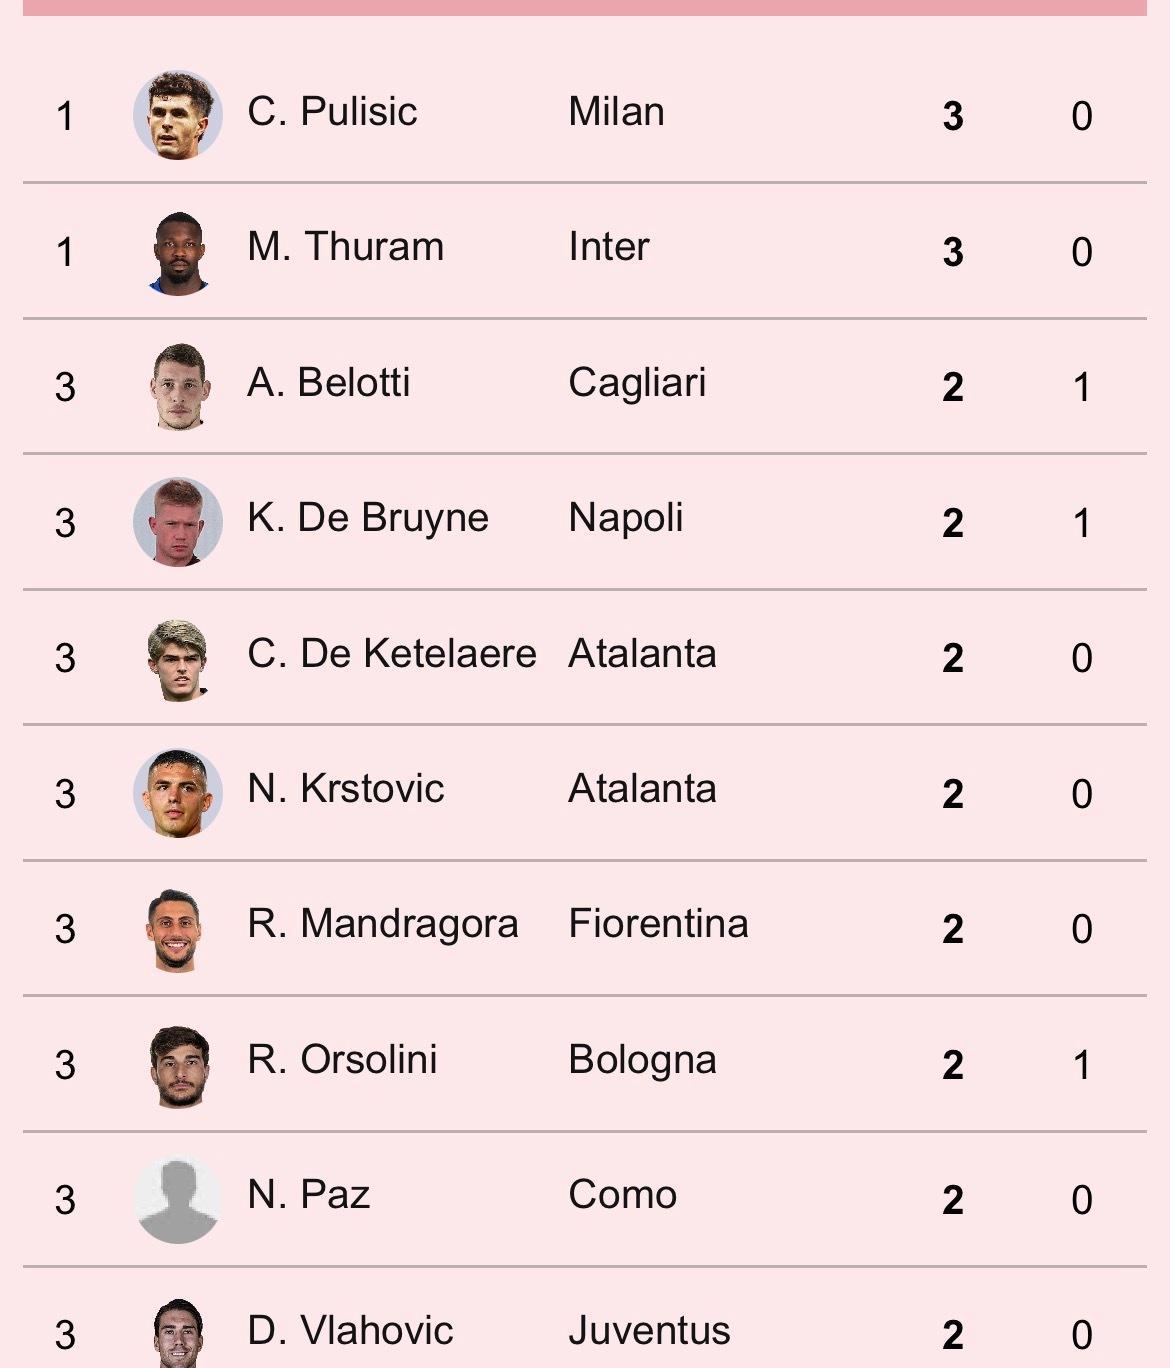Screen dimensions: 1170x1368
Task: Tap the Cagliari team label
Action: (x=637, y=383)
